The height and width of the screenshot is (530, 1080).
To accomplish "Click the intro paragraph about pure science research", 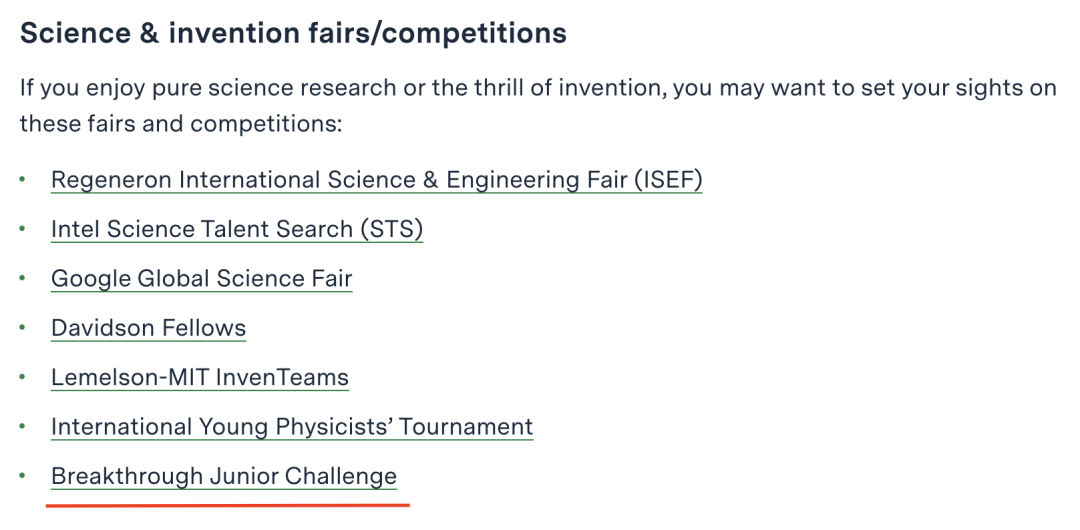I will 538,88.
